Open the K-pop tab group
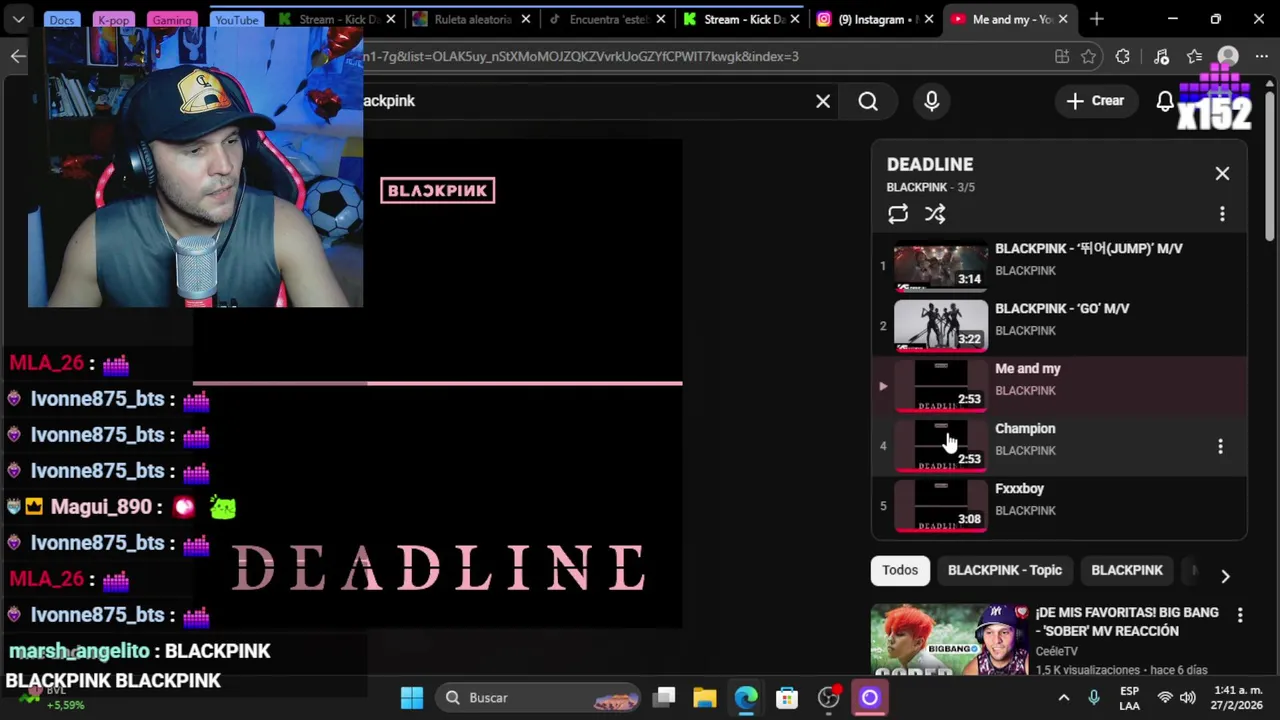 point(113,20)
